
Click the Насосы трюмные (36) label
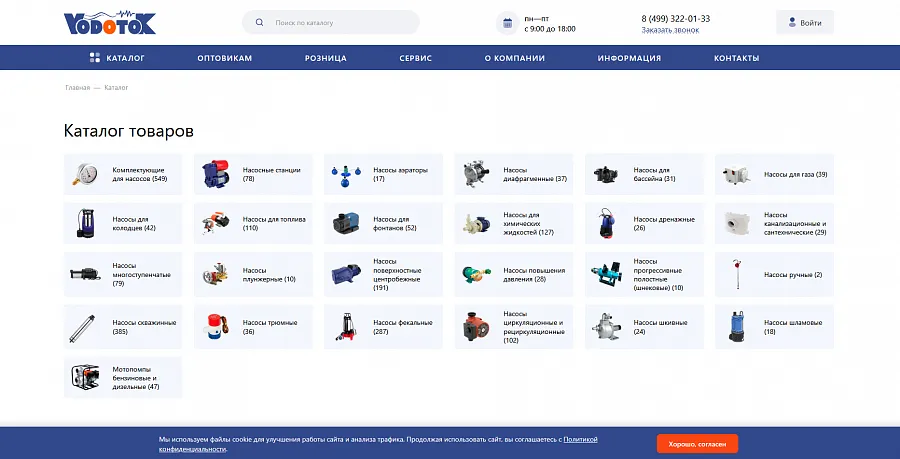tap(270, 327)
